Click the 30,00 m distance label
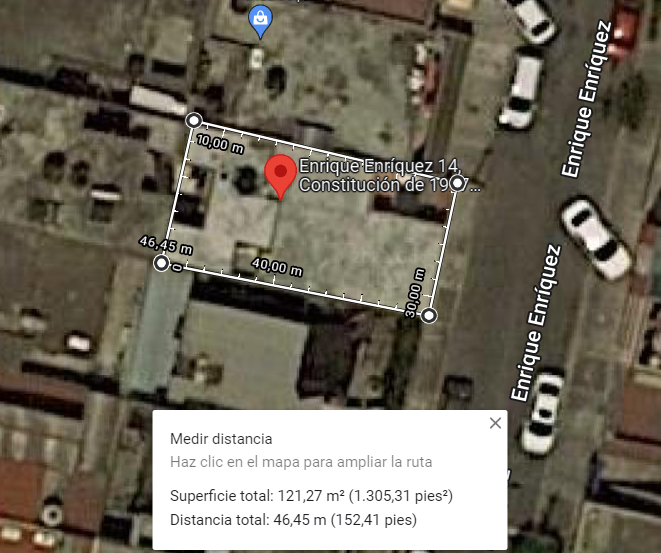 pyautogui.click(x=415, y=293)
